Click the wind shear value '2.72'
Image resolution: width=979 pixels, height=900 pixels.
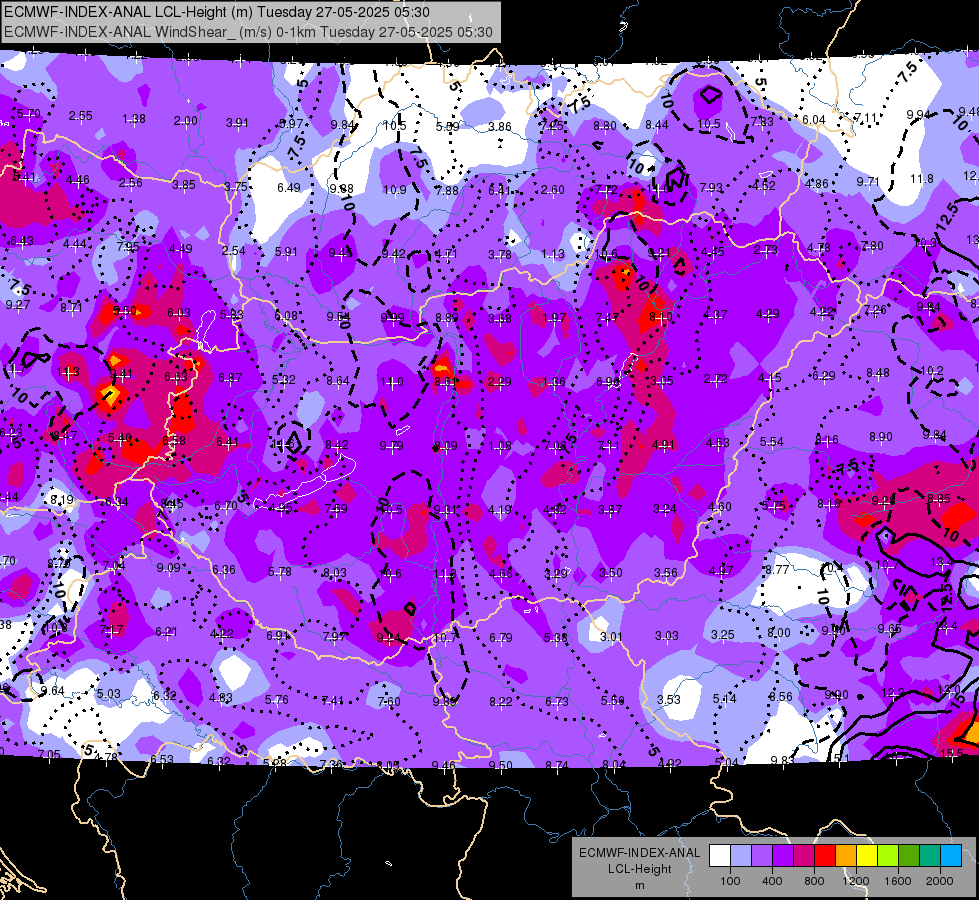pos(716,378)
